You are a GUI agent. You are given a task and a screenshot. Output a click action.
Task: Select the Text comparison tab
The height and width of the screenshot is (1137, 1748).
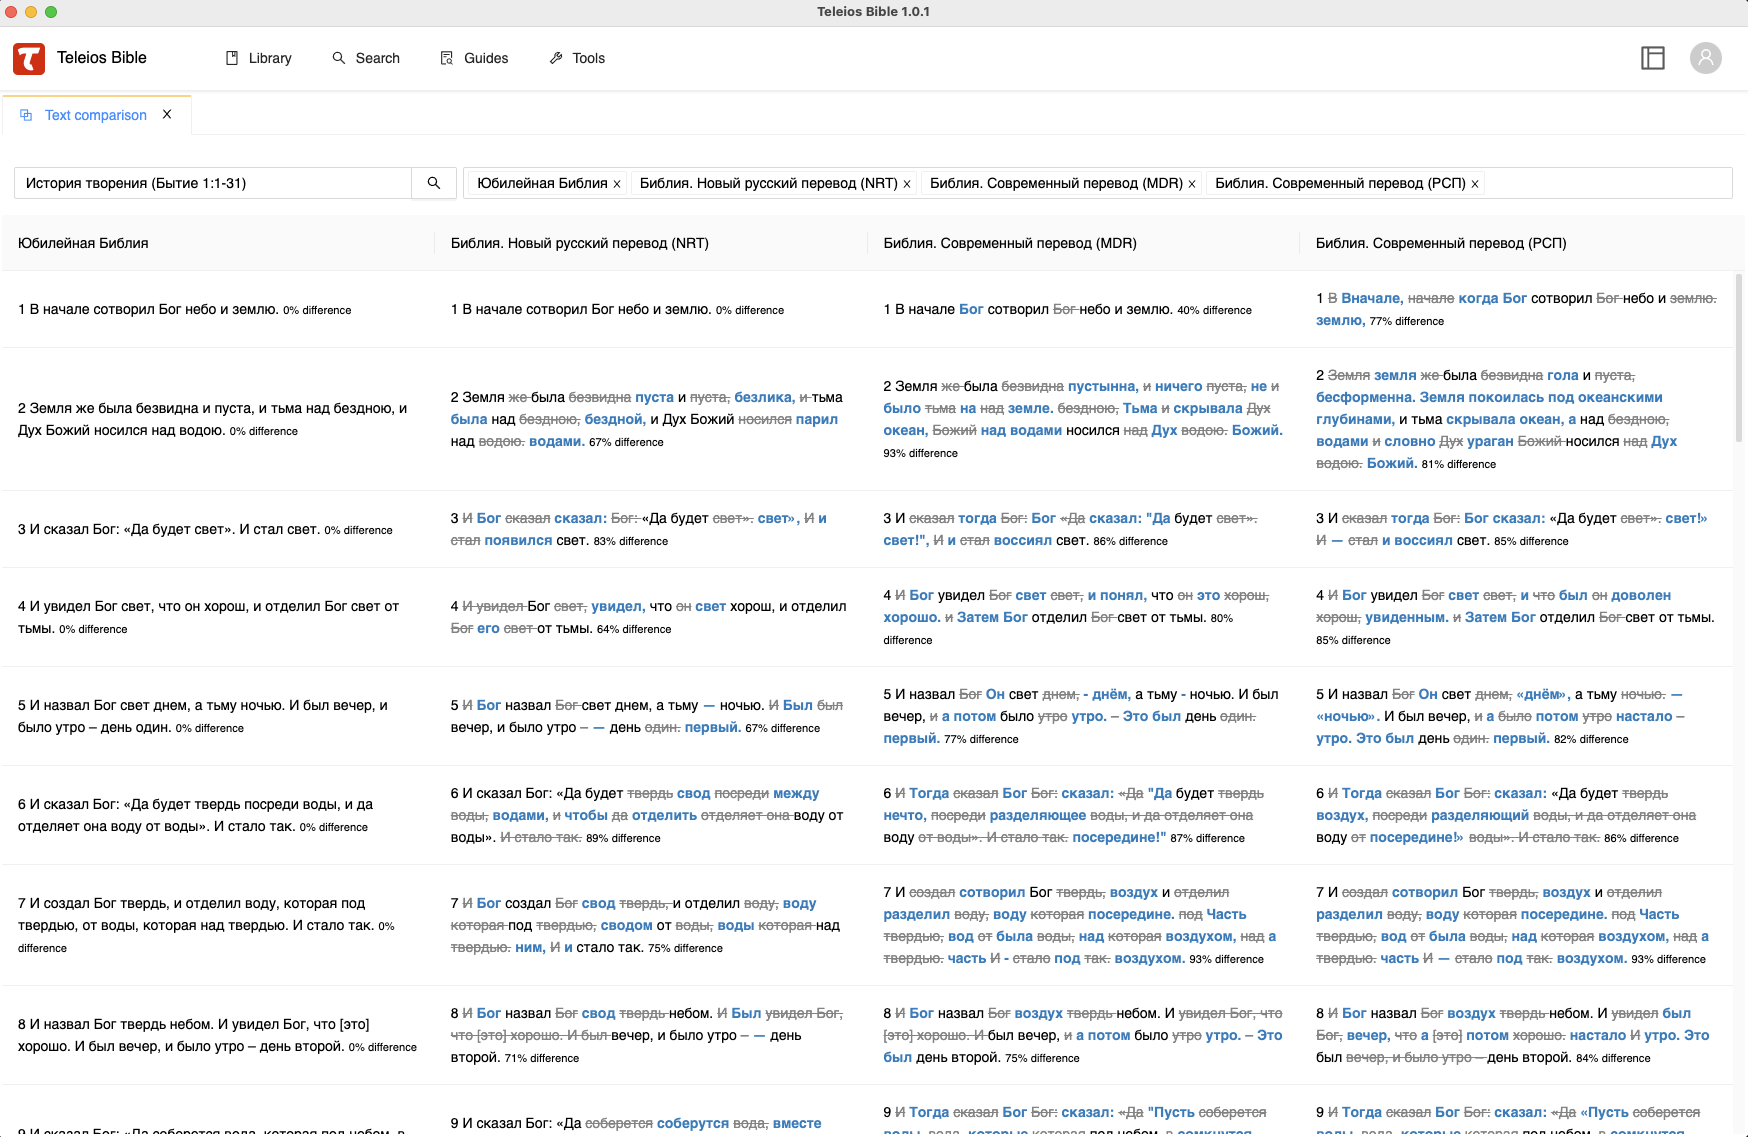(95, 115)
